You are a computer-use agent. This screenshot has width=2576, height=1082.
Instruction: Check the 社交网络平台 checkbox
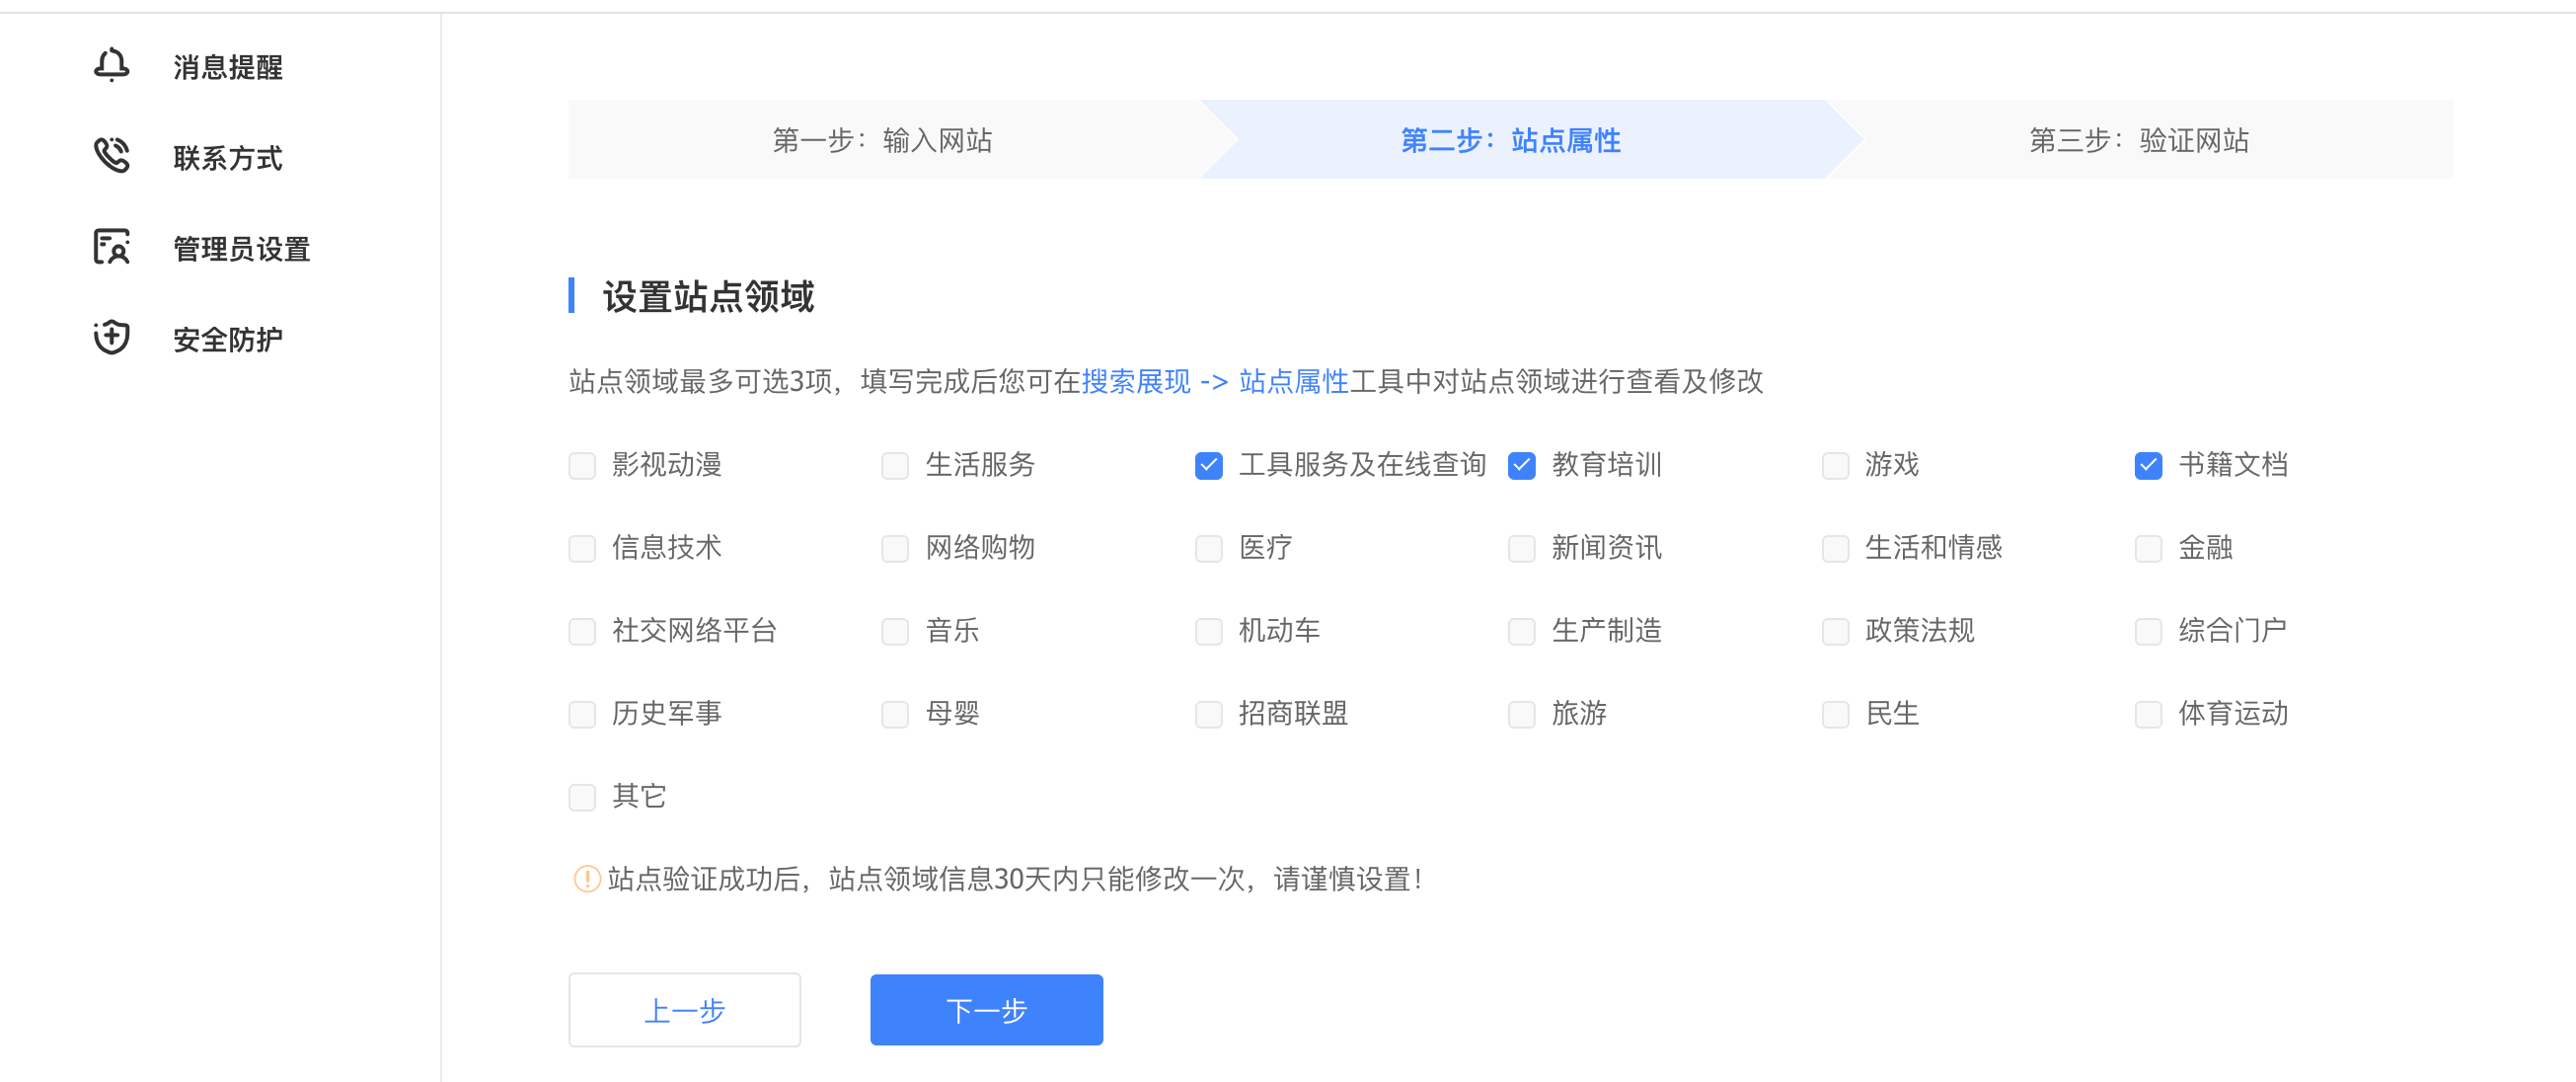[582, 632]
